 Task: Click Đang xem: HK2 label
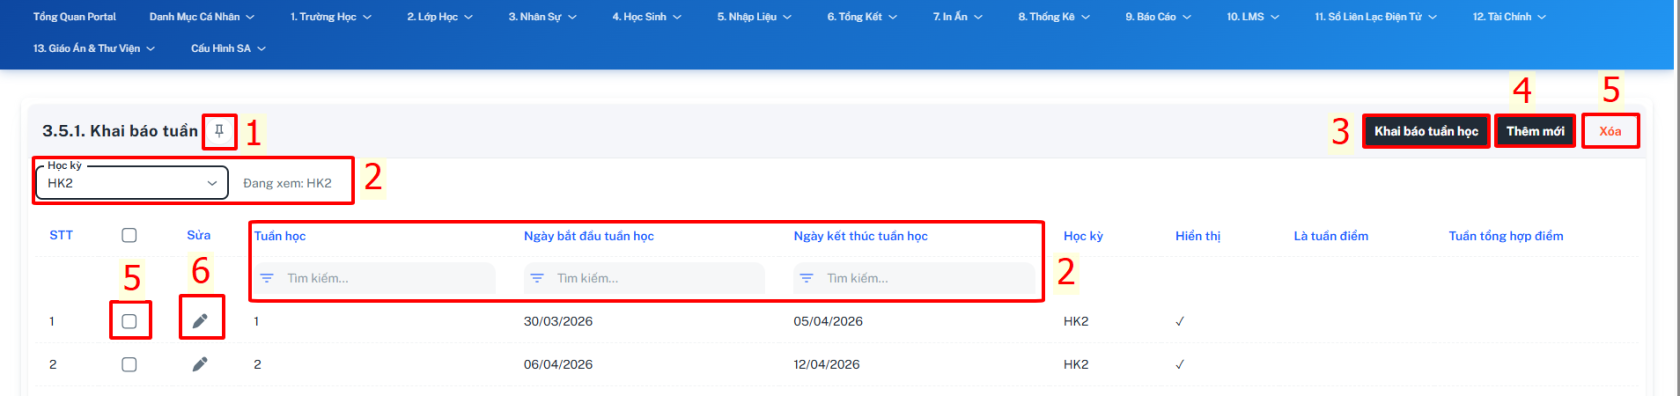pos(287,183)
